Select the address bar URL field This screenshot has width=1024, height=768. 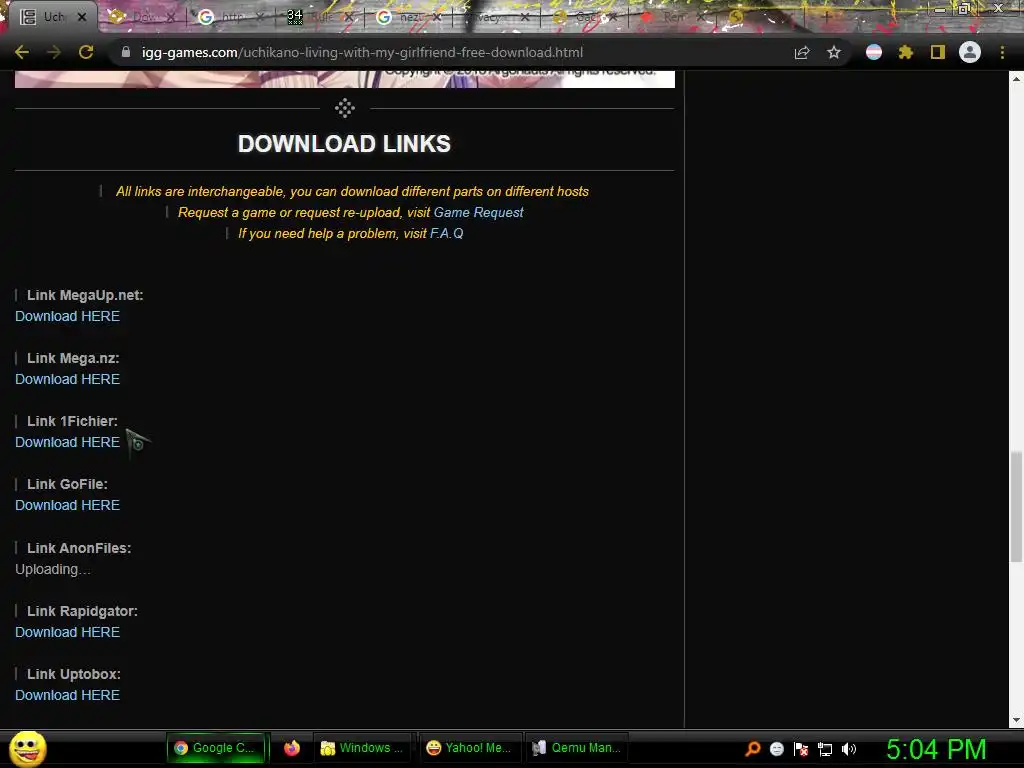(451, 52)
